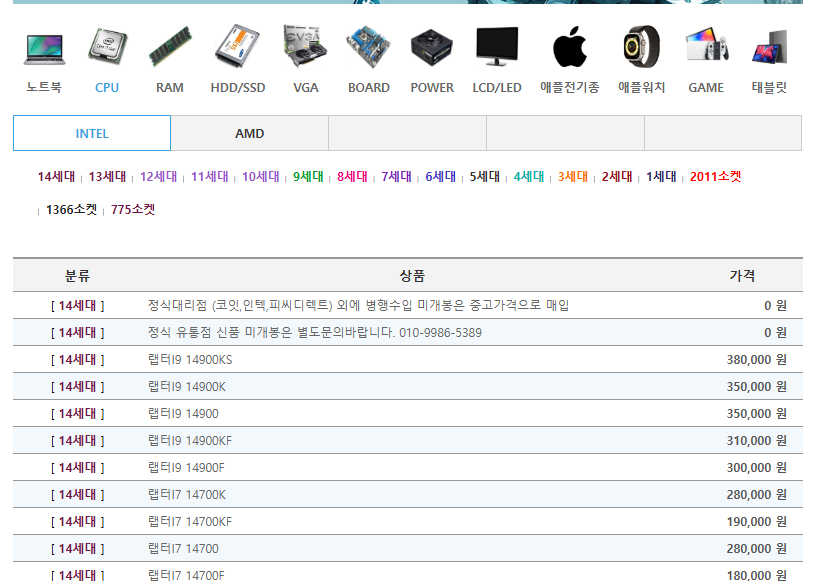Open the 775소켓 socket link
This screenshot has height=581, width=814.
coord(133,210)
